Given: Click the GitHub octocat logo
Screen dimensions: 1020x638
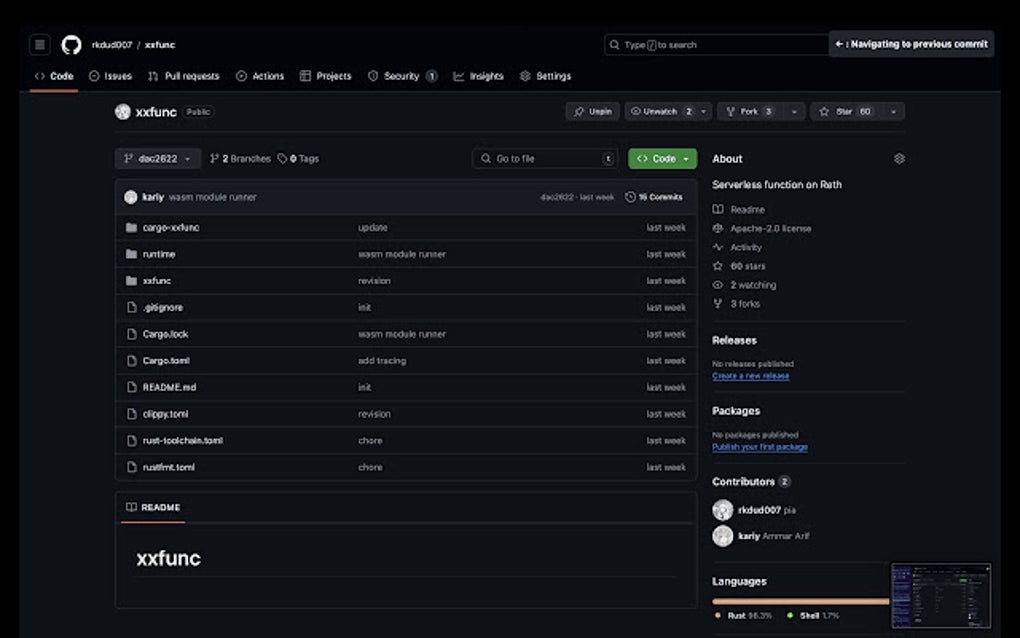Looking at the screenshot, I should [70, 44].
